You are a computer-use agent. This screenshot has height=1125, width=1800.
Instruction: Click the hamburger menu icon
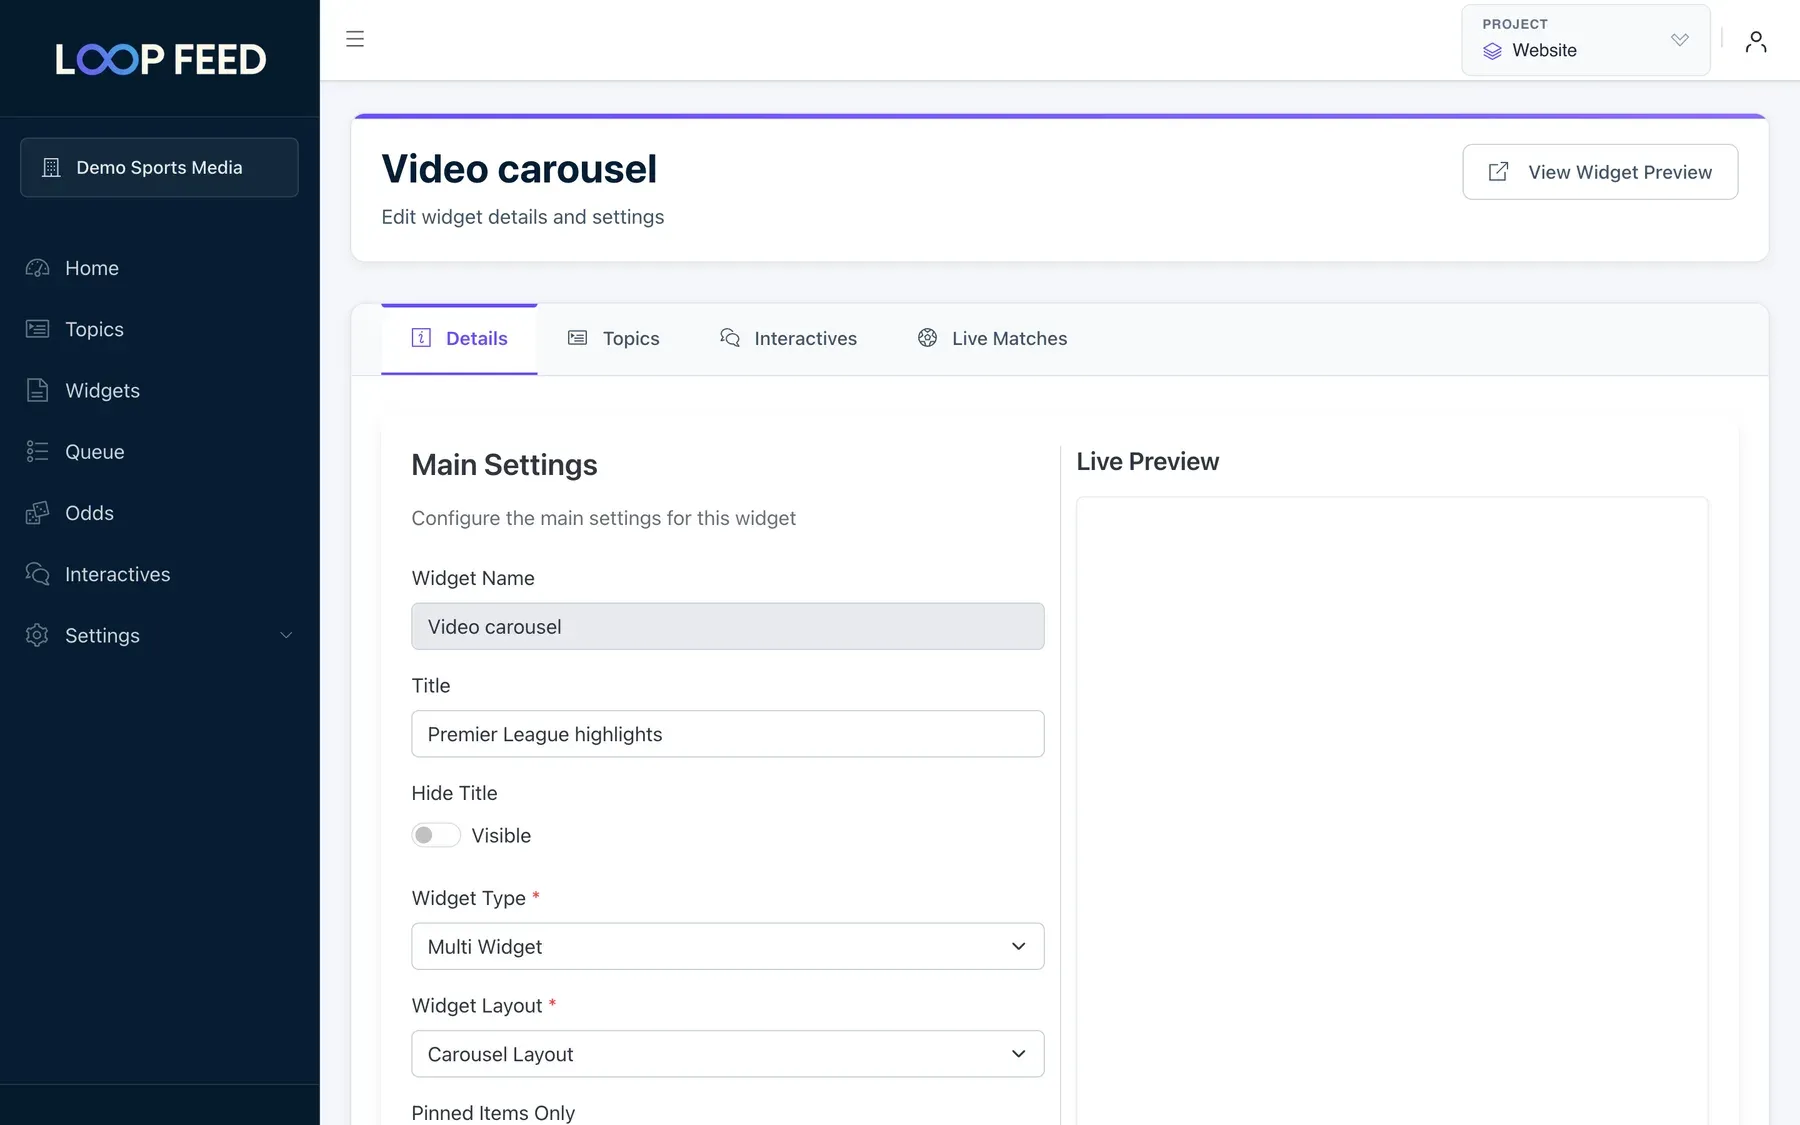355,39
